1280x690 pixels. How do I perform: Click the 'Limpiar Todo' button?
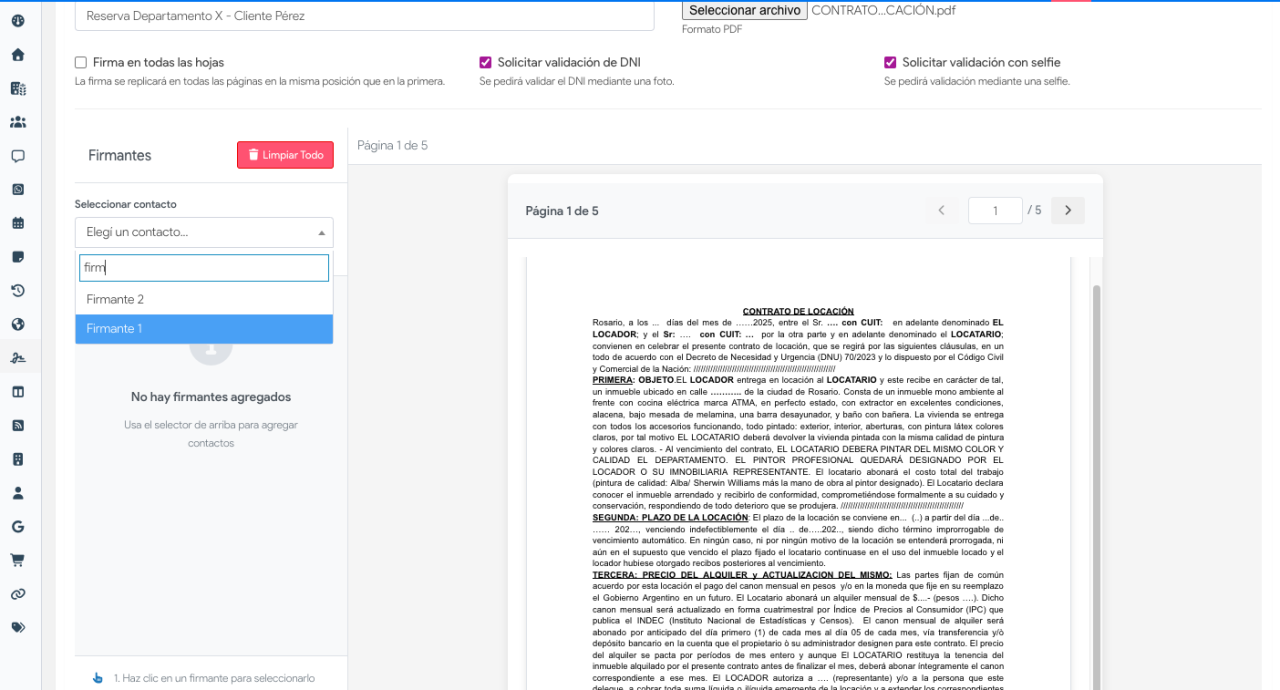pyautogui.click(x=285, y=155)
